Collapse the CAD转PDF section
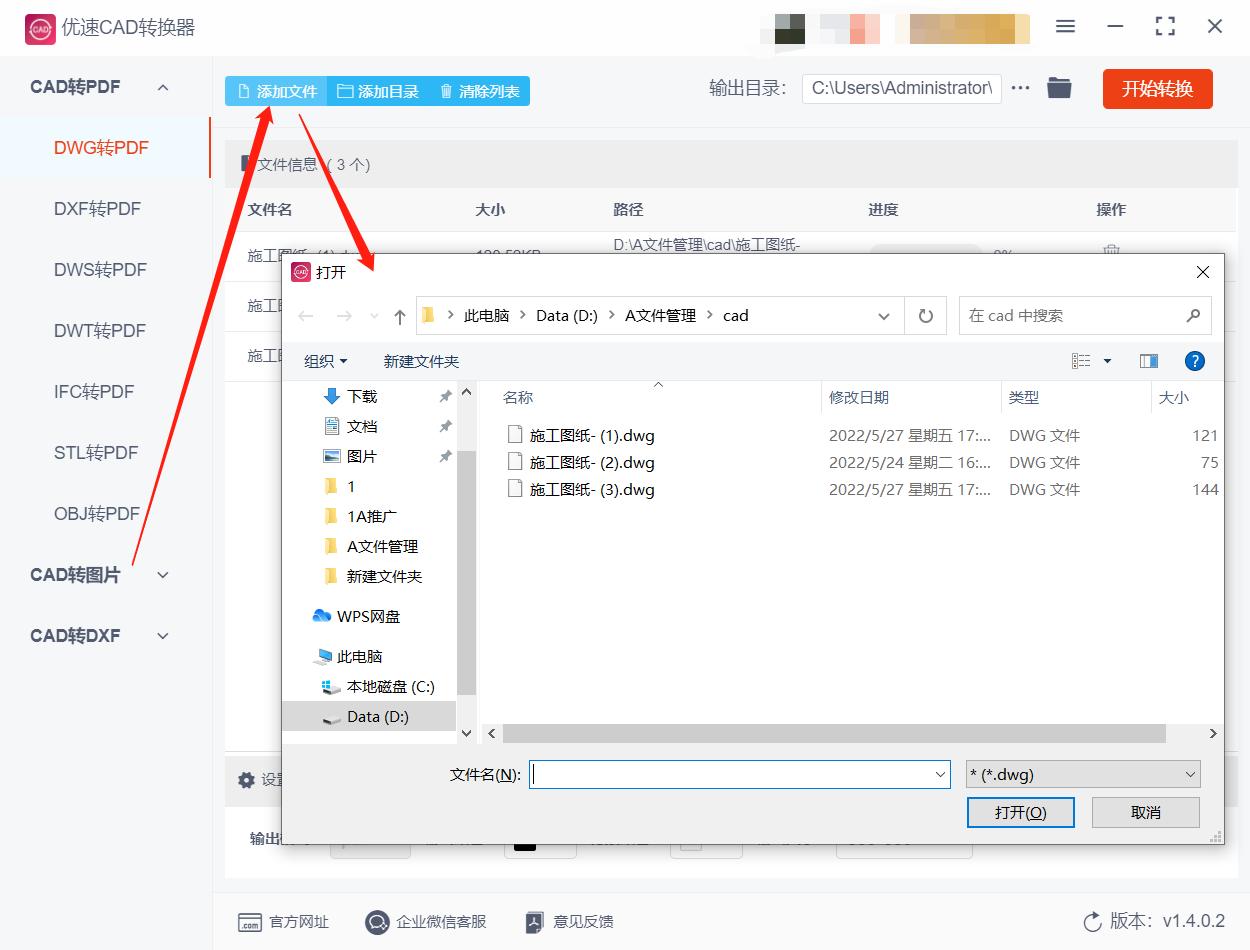Image resolution: width=1250 pixels, height=950 pixels. click(162, 87)
